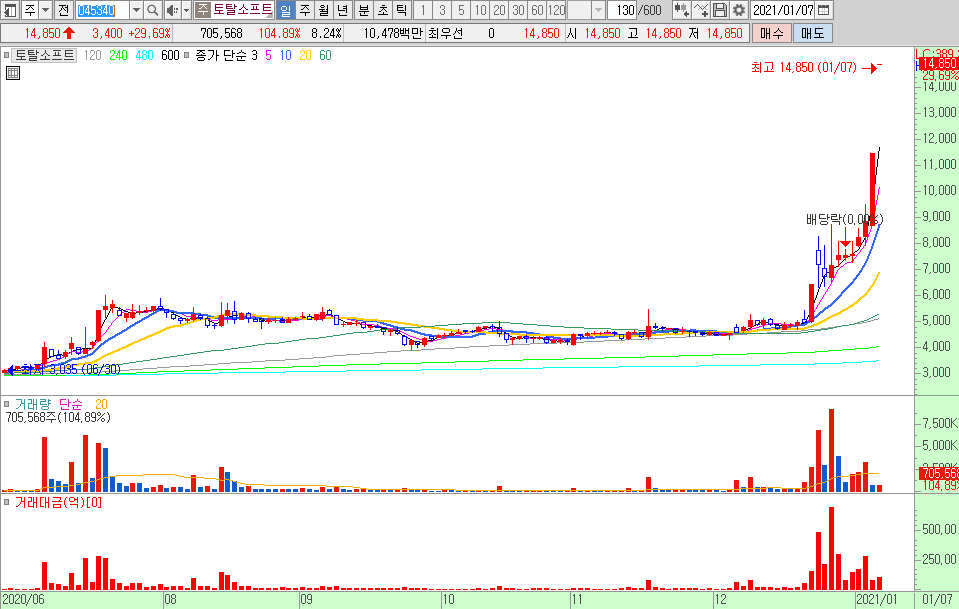This screenshot has width=959, height=609.
Task: Click the line indicator add icon
Action: click(701, 10)
